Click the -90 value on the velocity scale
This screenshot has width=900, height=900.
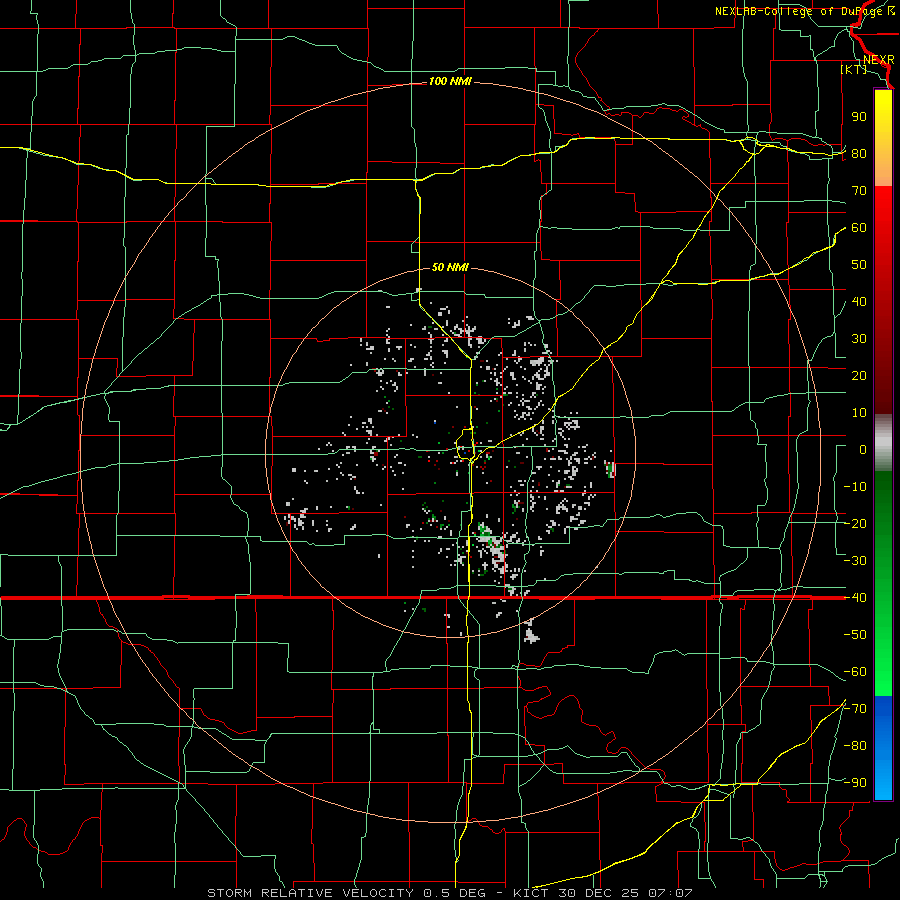coord(855,783)
